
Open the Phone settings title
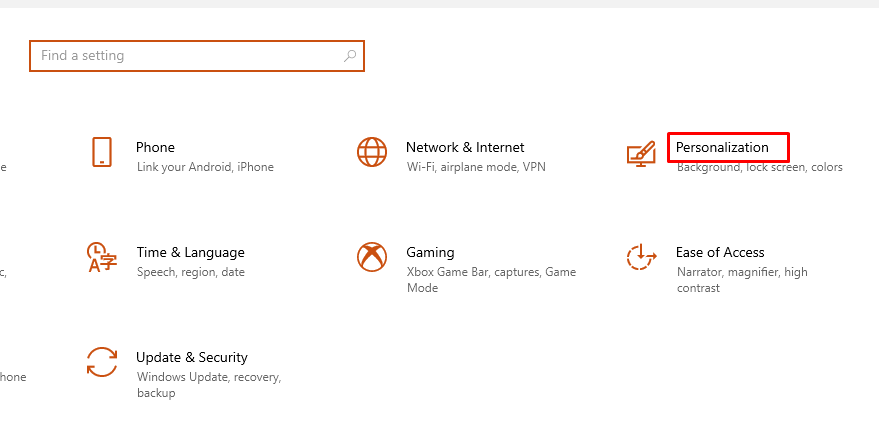click(155, 147)
